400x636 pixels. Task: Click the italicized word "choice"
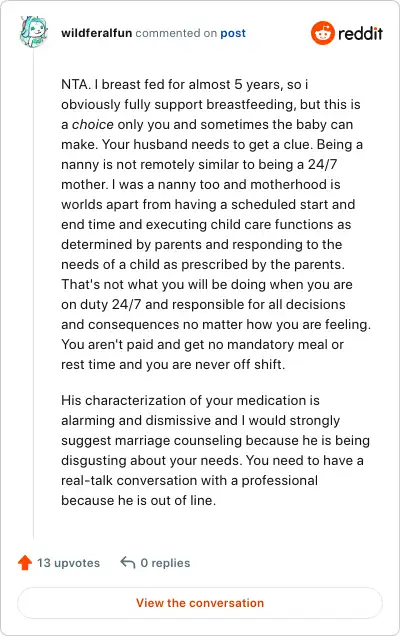pos(92,125)
